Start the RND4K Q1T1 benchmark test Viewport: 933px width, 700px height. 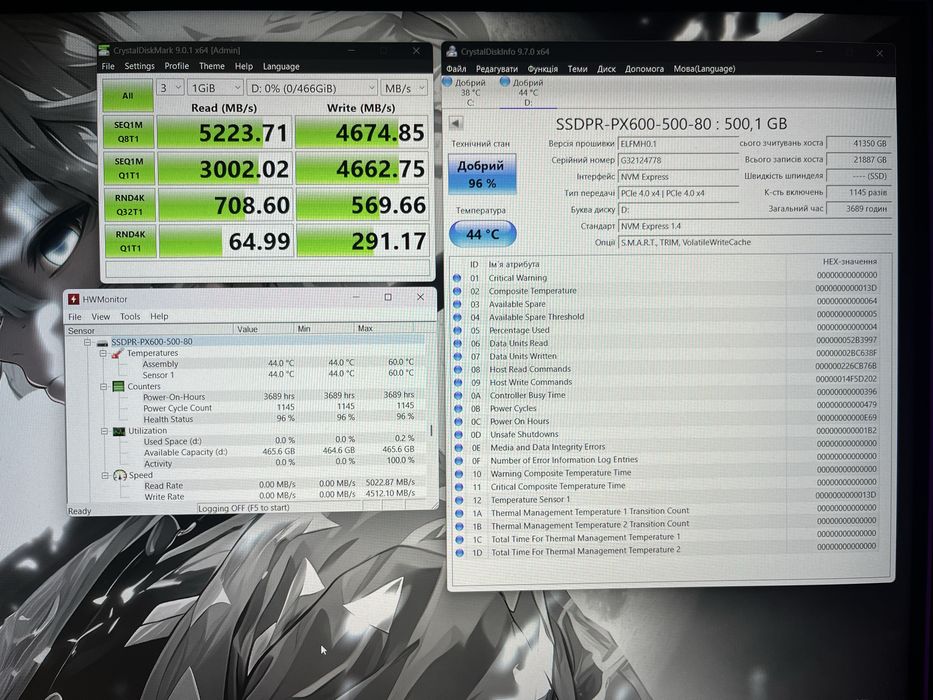click(131, 241)
